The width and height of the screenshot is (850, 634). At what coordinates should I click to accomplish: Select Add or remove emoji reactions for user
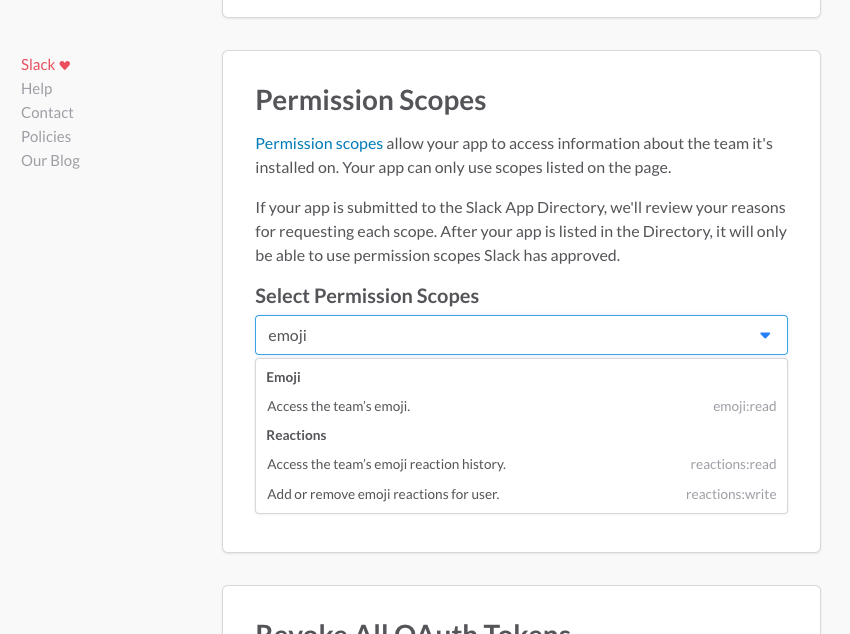(x=383, y=493)
